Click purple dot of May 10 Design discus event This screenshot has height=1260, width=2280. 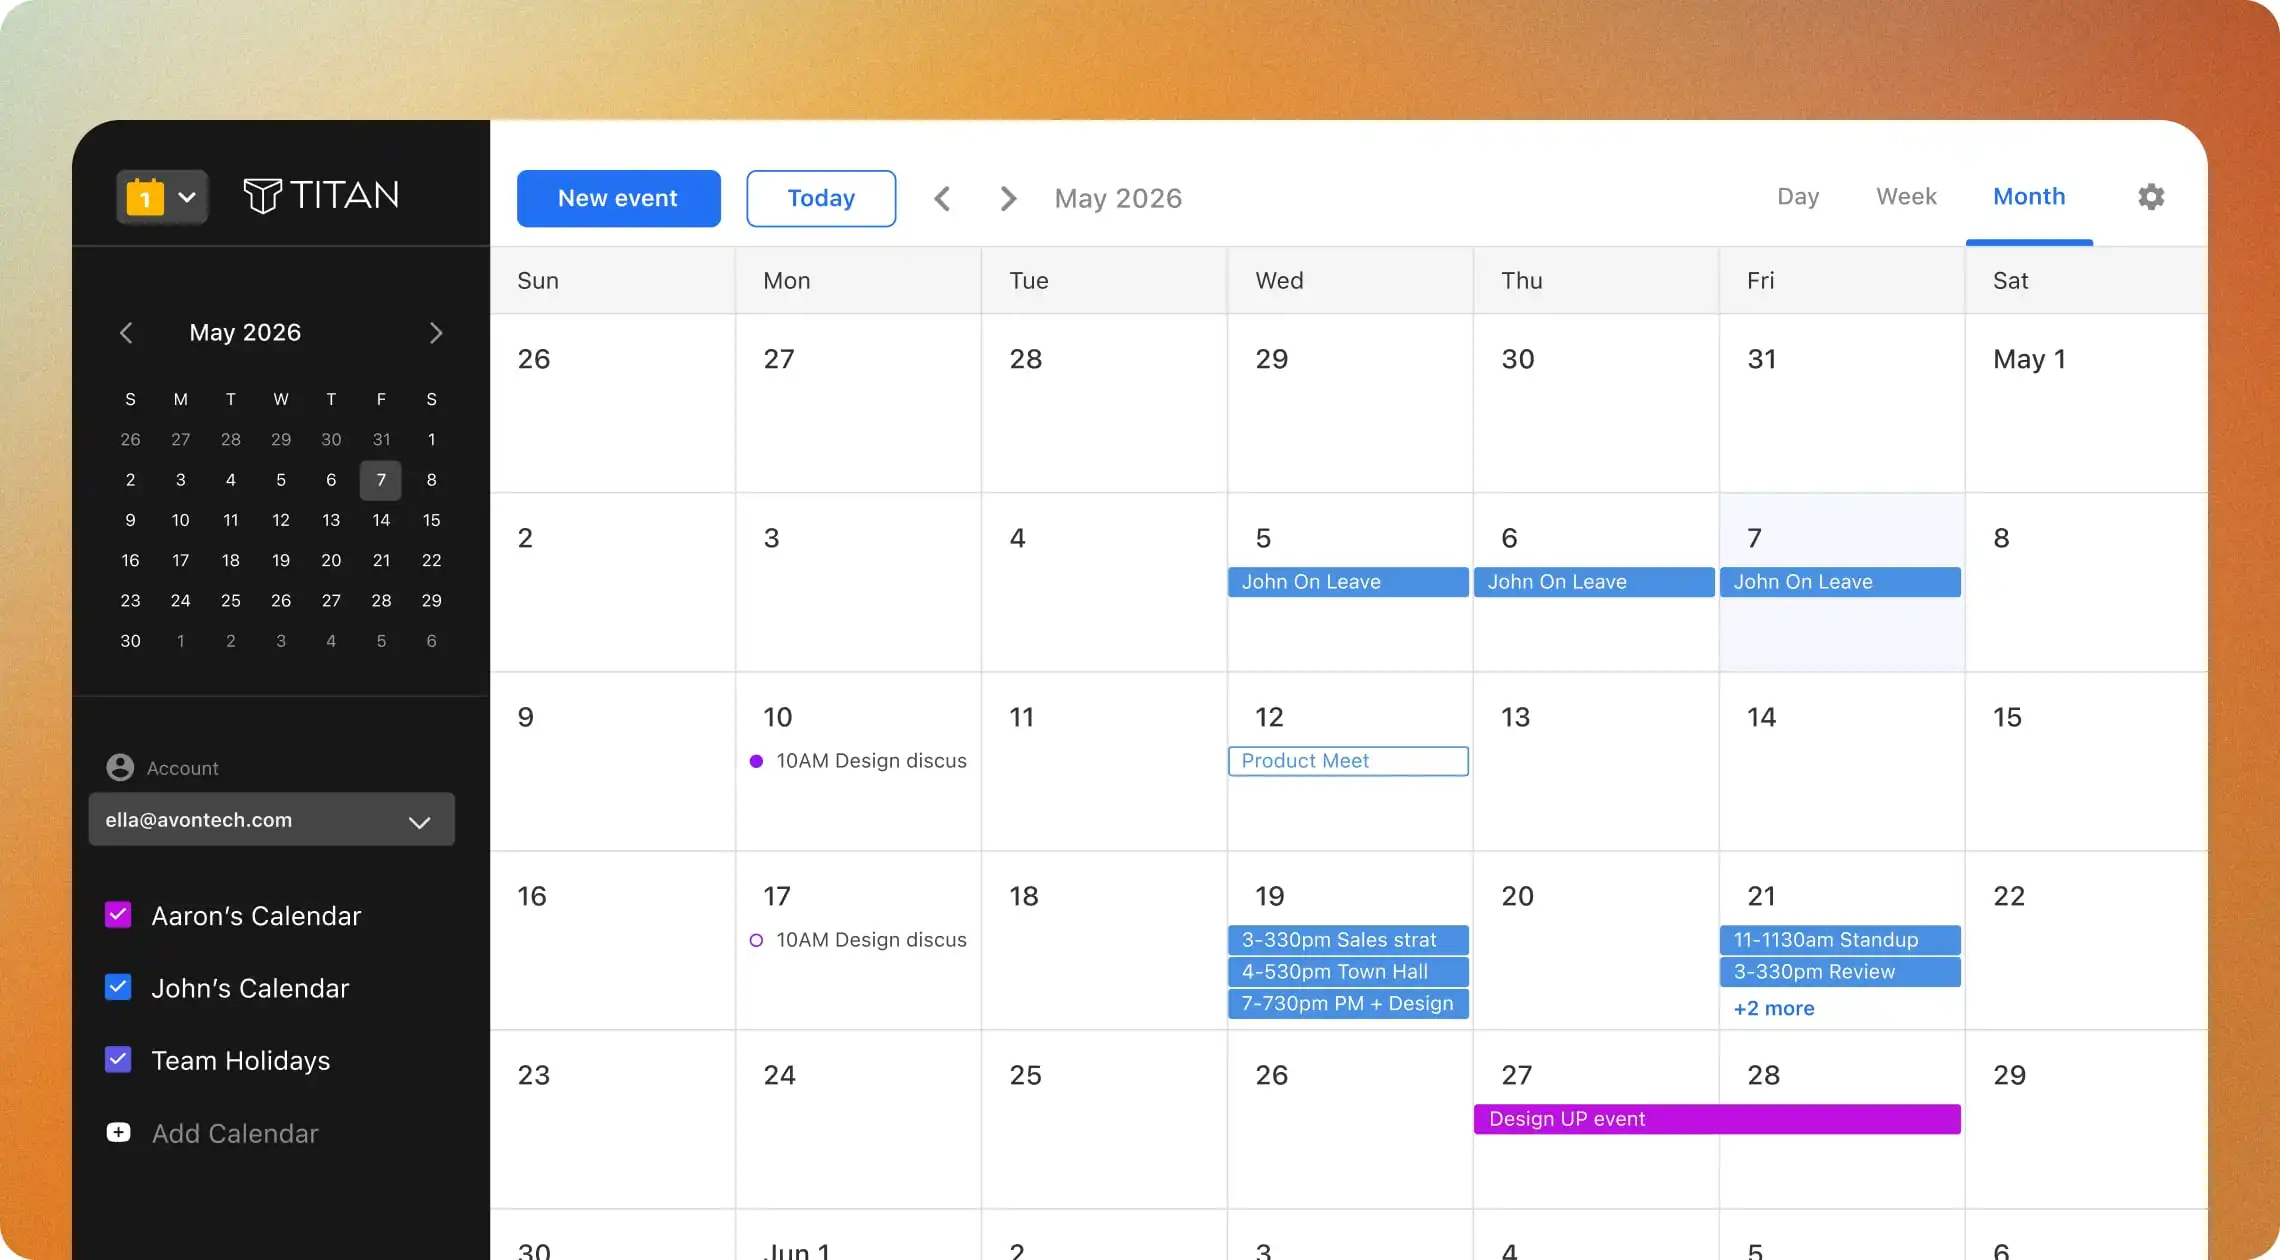(756, 761)
